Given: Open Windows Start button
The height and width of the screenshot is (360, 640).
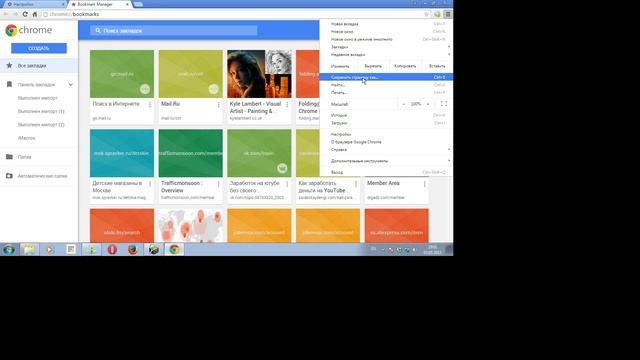Looking at the screenshot, I should 9,249.
